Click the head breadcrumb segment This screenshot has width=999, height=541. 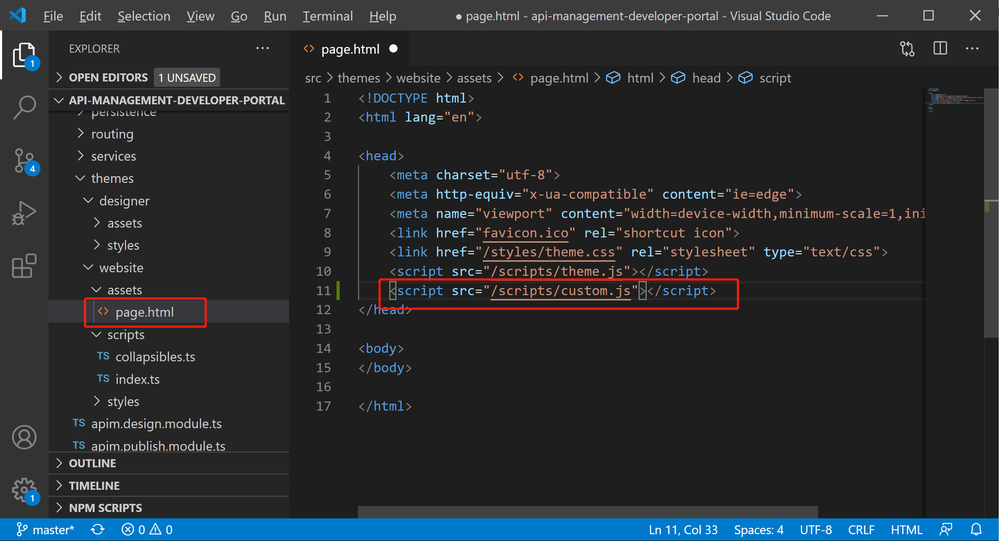(x=696, y=78)
